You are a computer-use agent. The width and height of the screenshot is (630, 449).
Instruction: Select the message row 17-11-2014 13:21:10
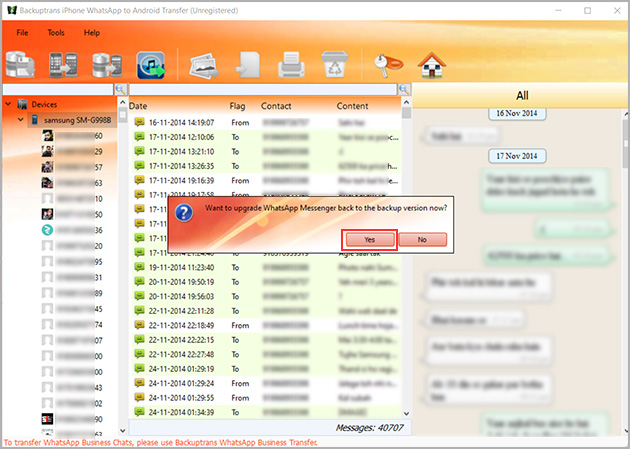click(x=266, y=151)
